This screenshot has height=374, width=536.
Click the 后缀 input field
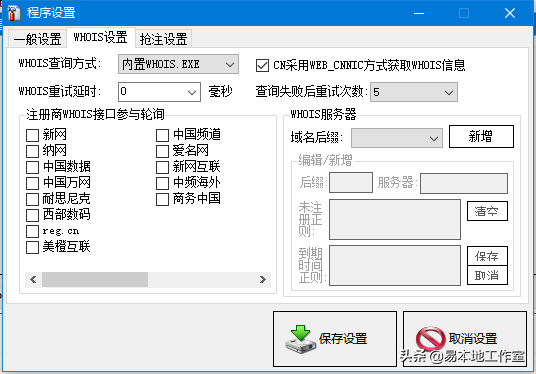[351, 183]
